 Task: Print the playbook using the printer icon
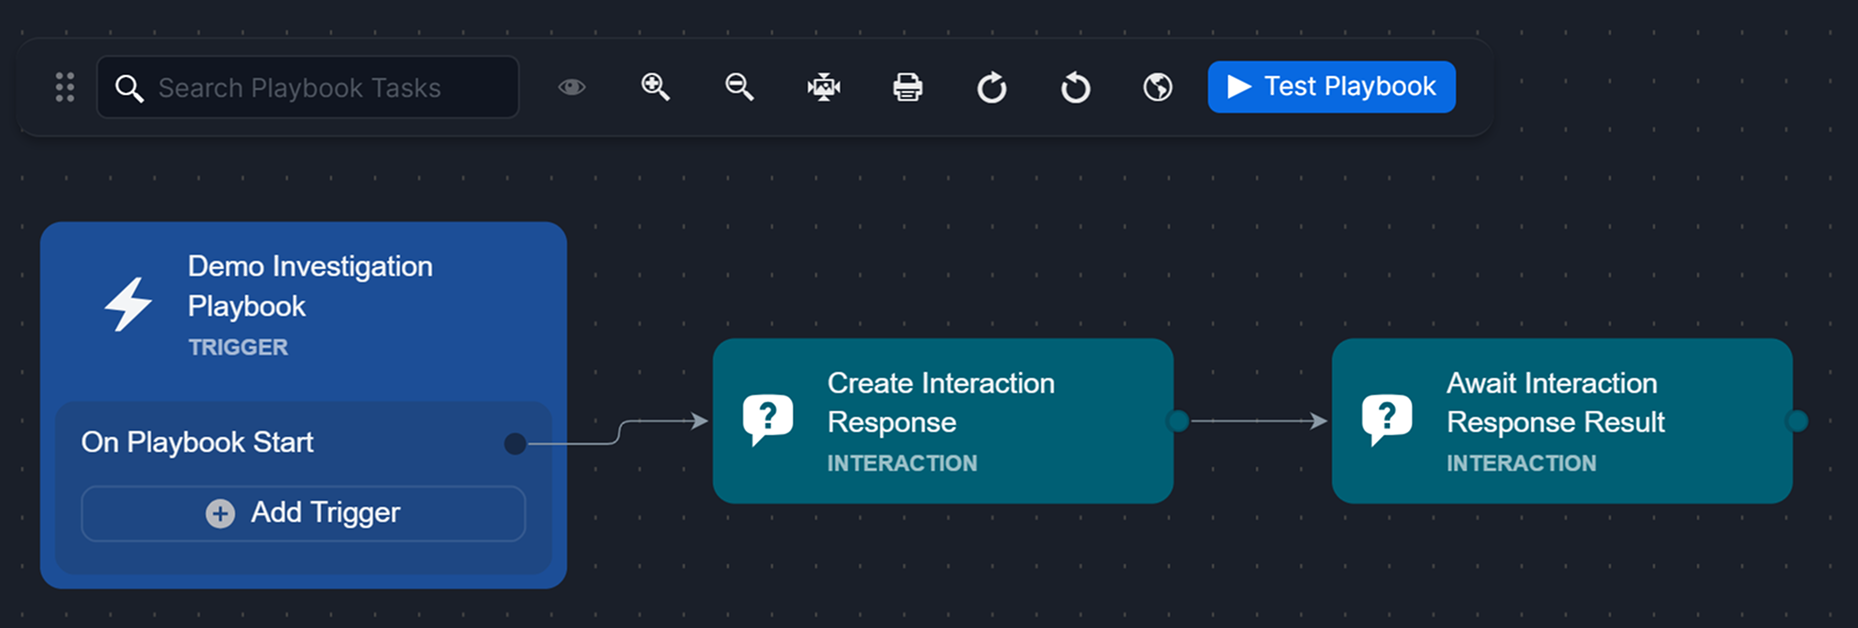907,88
